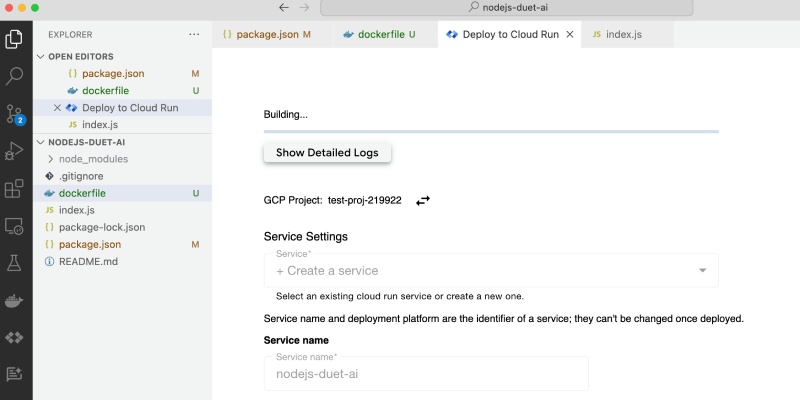Click the macOS yellow minimize button
Image resolution: width=800 pixels, height=400 pixels.
(x=22, y=8)
